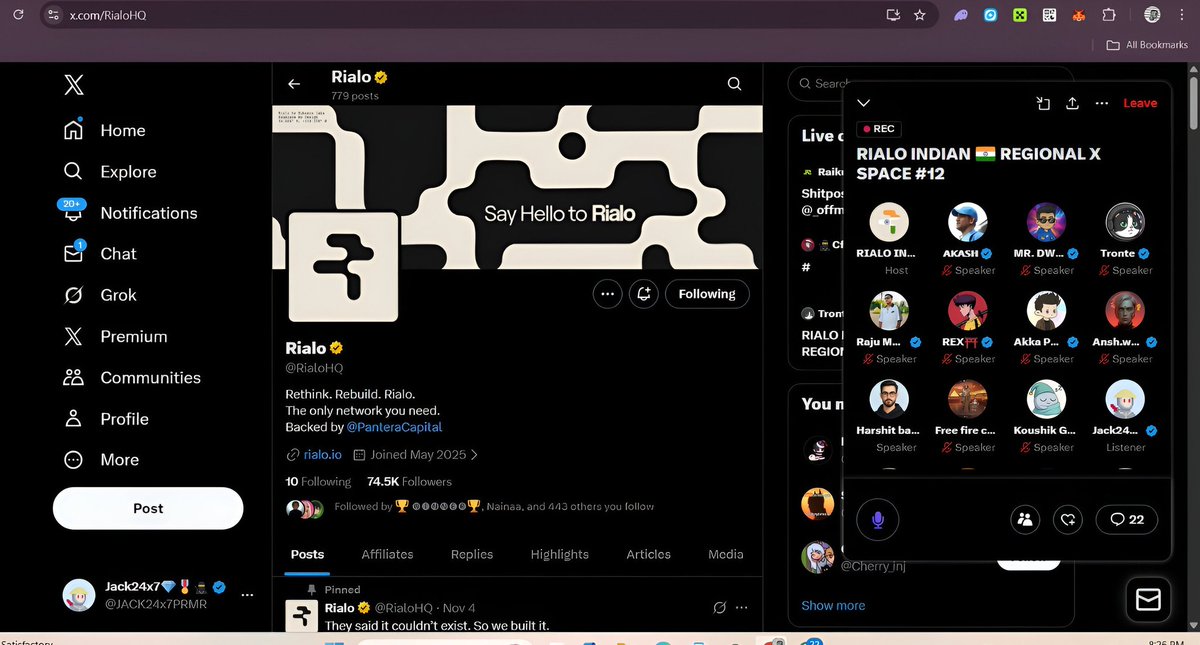1200x645 pixels.
Task: Click the Following button
Action: click(707, 294)
